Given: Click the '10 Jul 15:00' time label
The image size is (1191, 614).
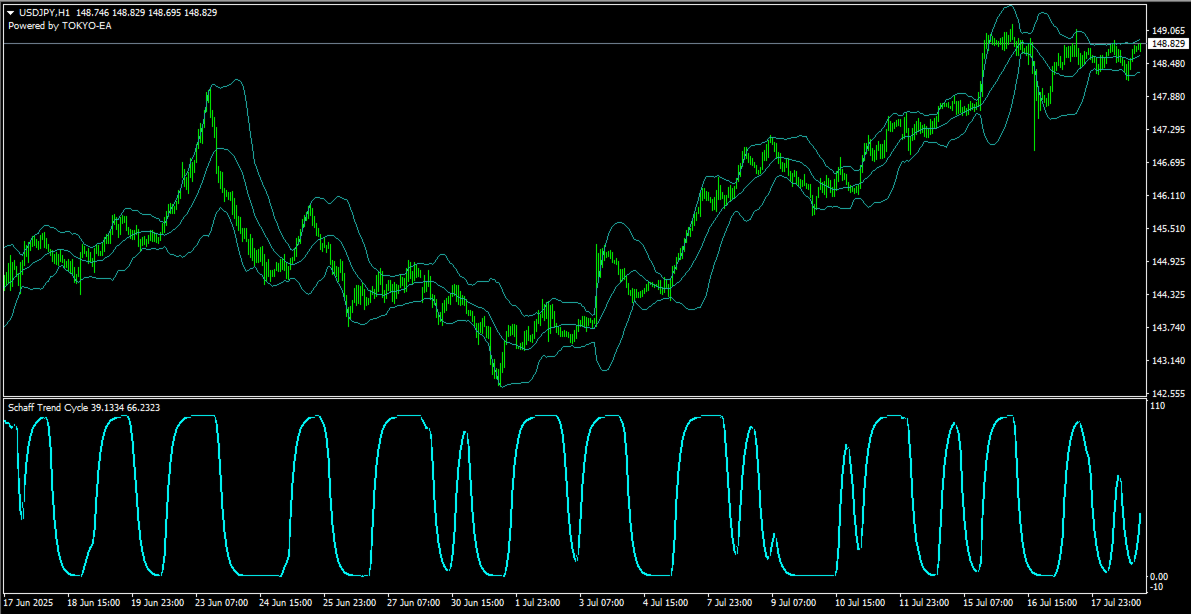Looking at the screenshot, I should [861, 603].
